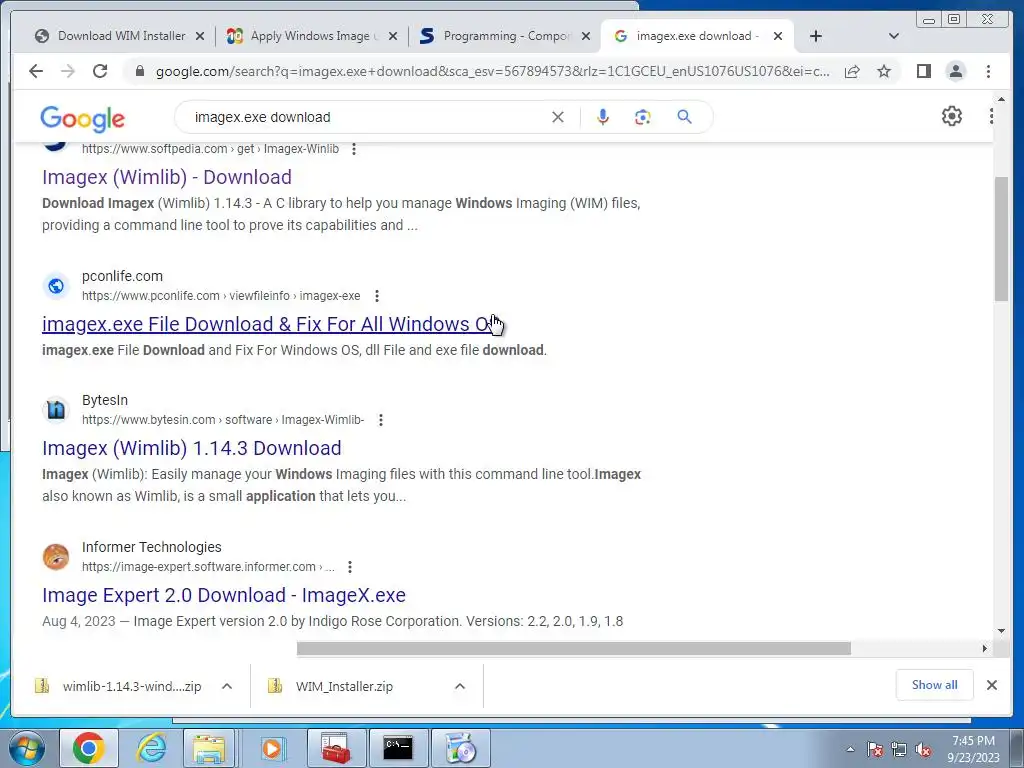Screen dimensions: 1024x768
Task: Go back to previous page
Action: [x=36, y=71]
